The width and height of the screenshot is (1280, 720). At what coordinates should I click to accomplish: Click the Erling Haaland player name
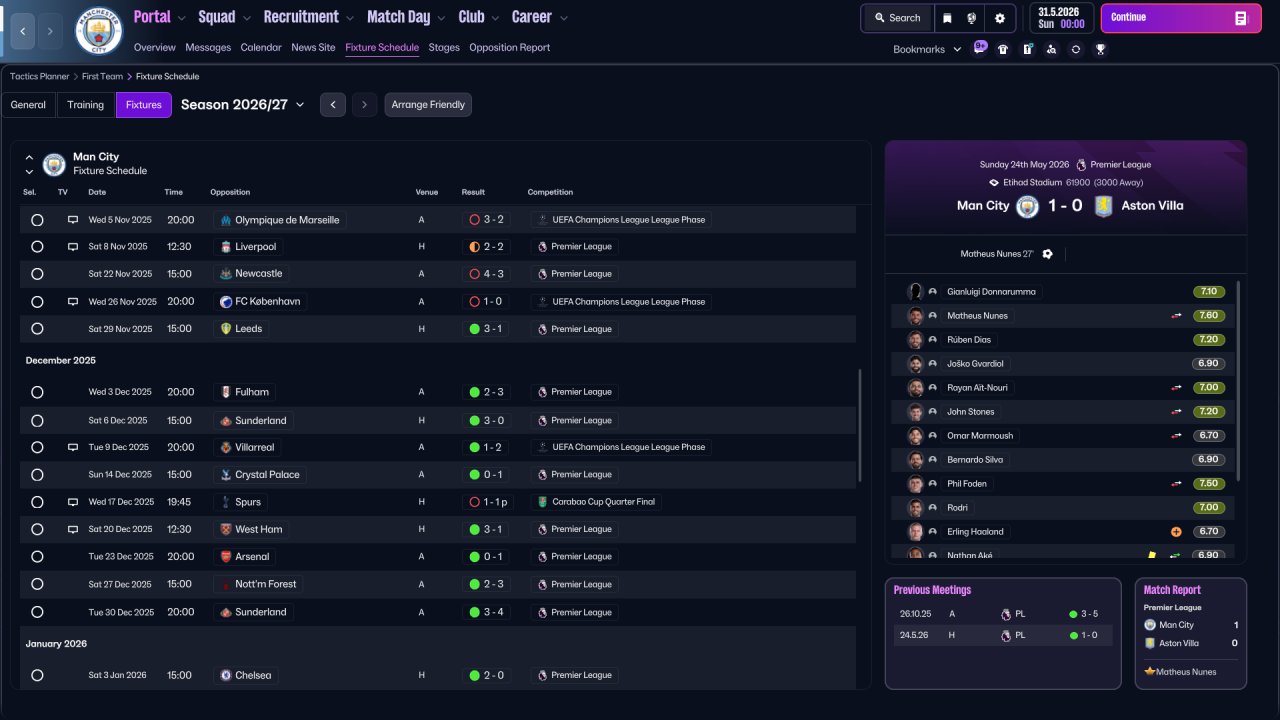975,532
